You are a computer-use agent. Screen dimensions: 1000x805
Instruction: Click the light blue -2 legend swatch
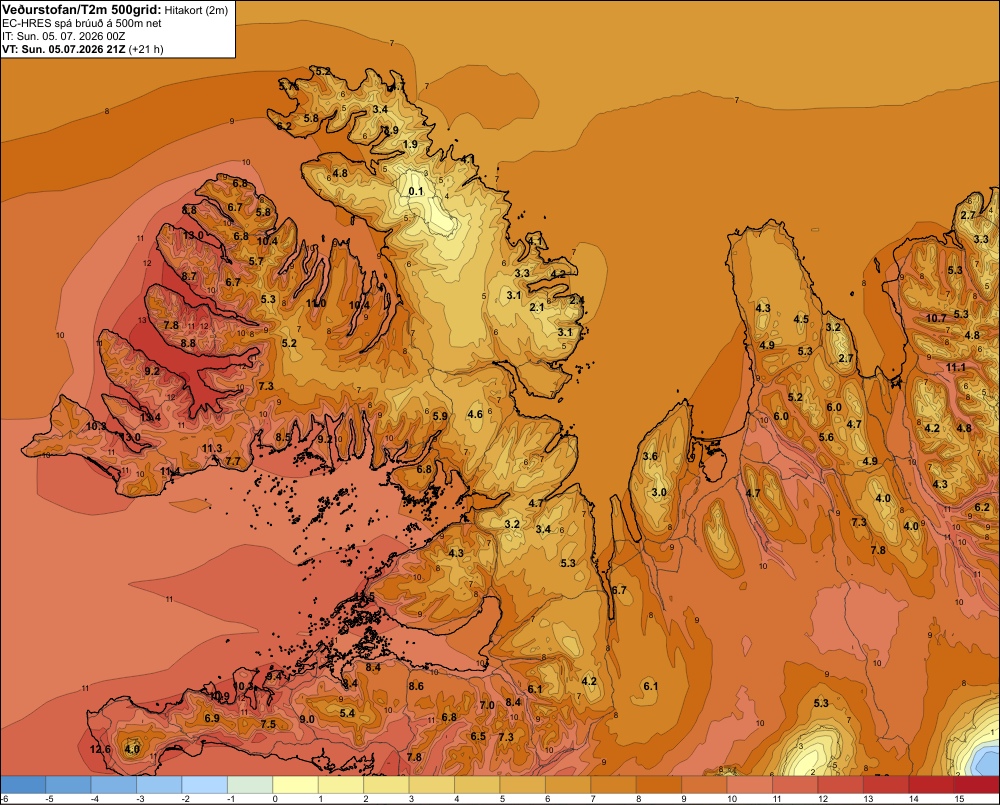click(x=205, y=785)
